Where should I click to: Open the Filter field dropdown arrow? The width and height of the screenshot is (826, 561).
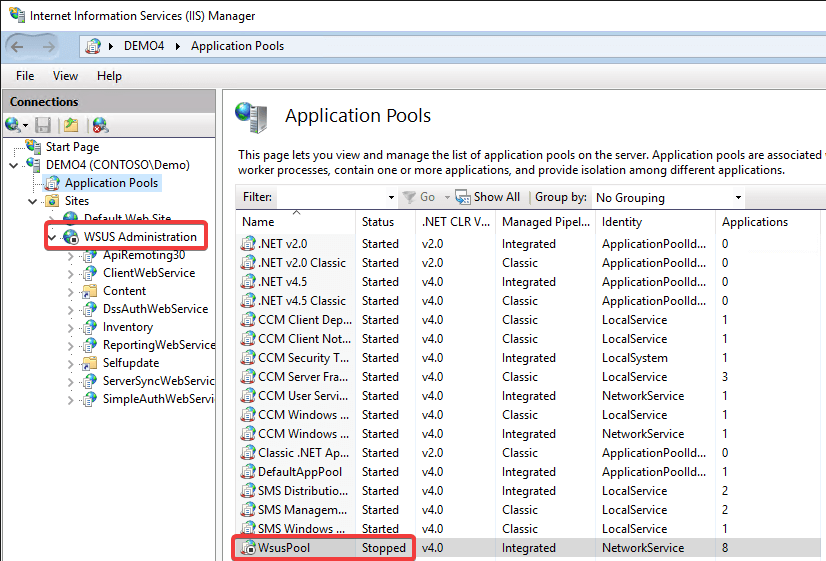pos(391,198)
